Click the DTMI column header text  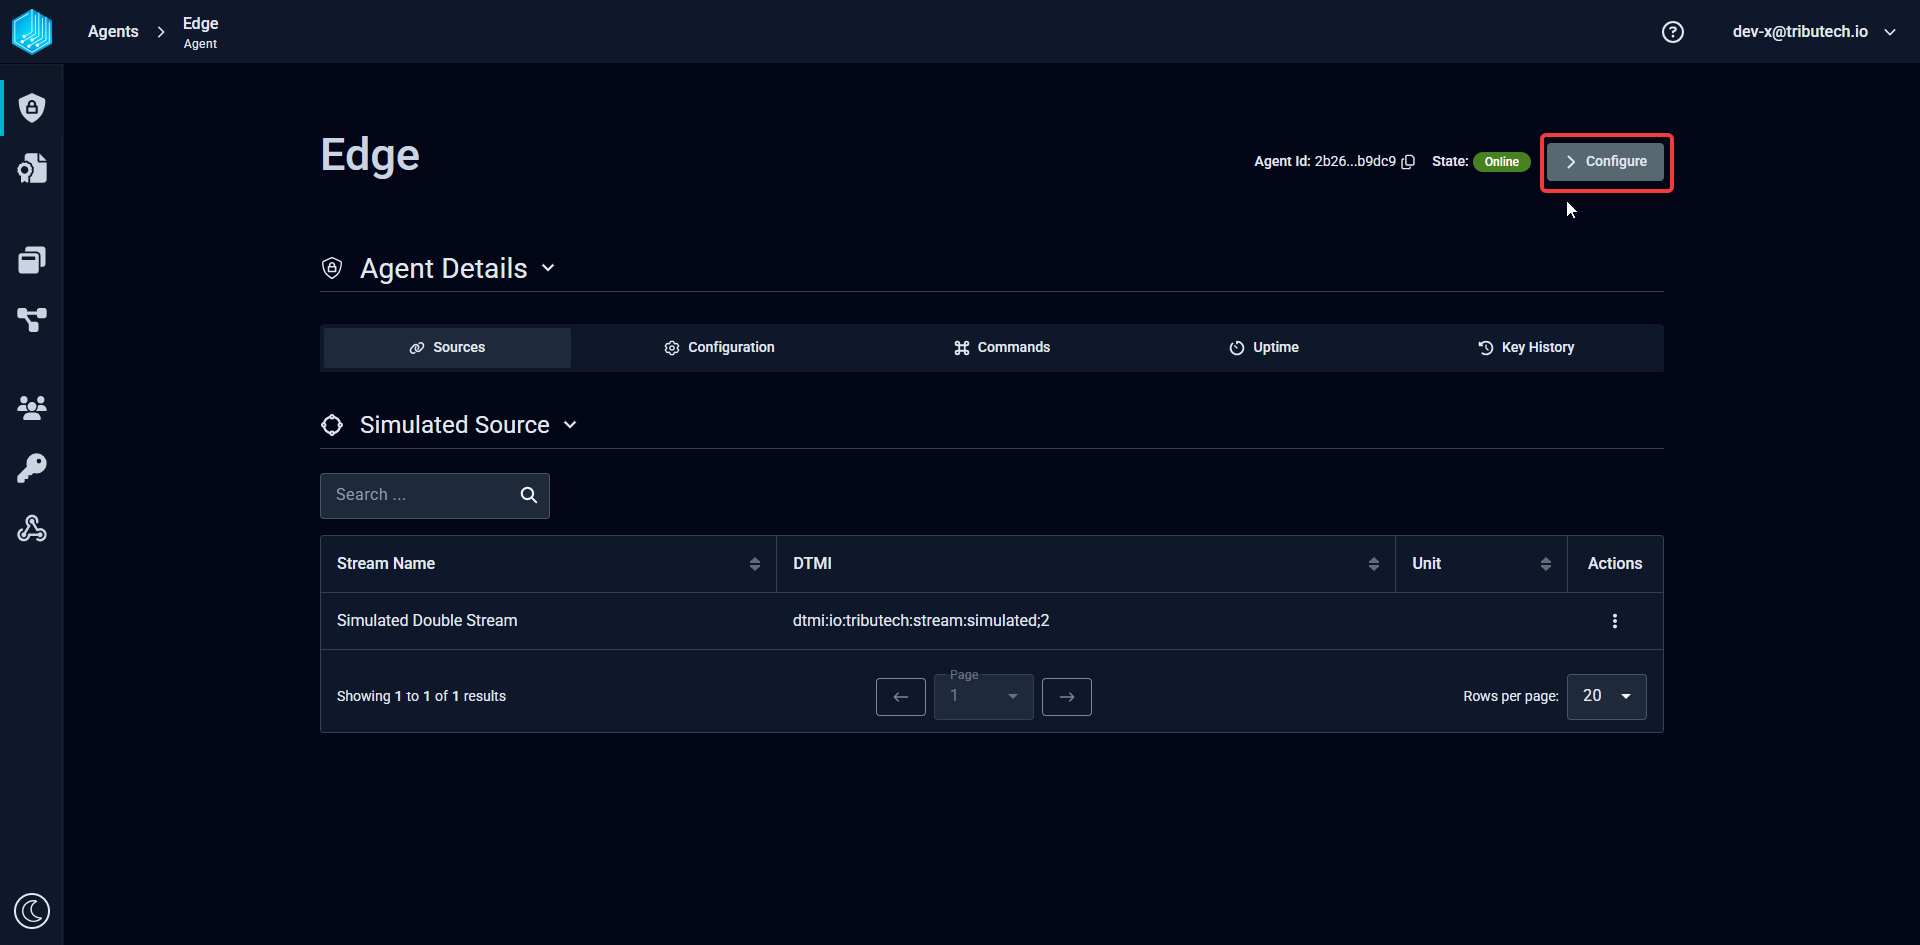click(812, 564)
